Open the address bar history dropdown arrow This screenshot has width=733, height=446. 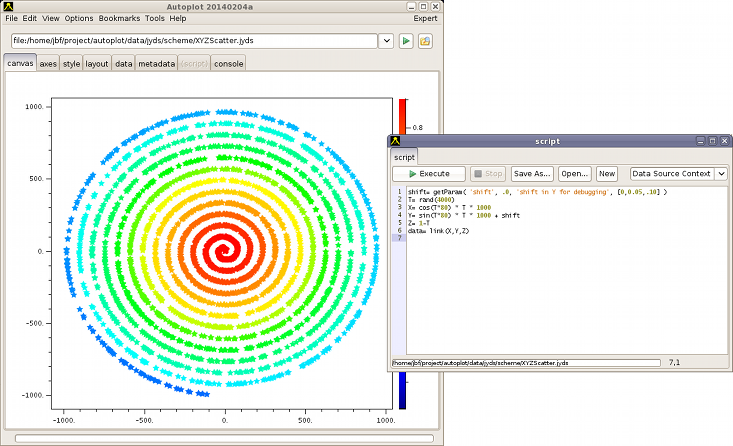(x=385, y=41)
